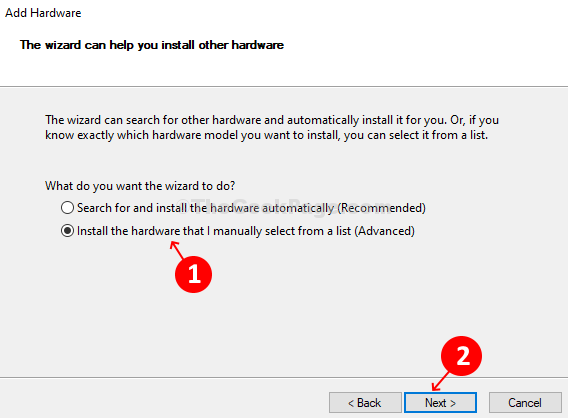Click the red circle numbered 2
Image resolution: width=568 pixels, height=418 pixels.
point(462,355)
